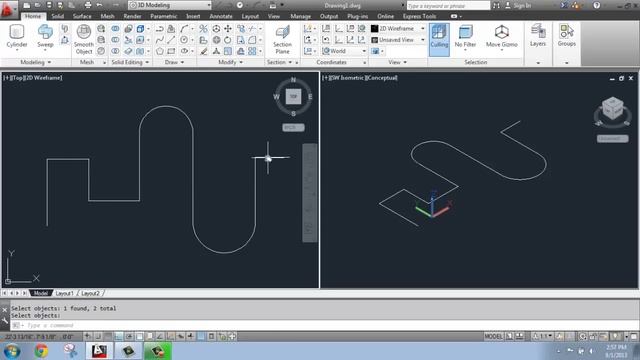This screenshot has width=640, height=360.
Task: Choose the Spline tool in Draw panel
Action: 160,40
